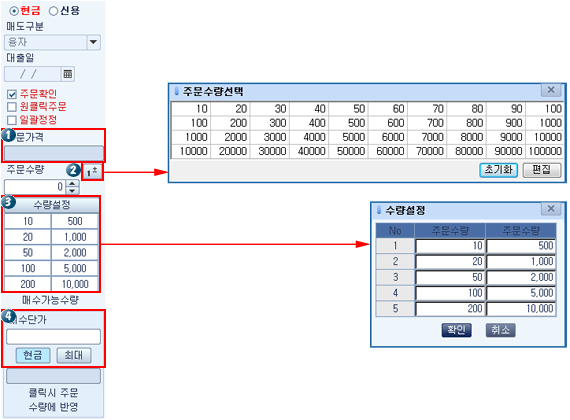Open the calendar picker for 대출일
Viewport: 570px width, 420px height.
[x=68, y=74]
